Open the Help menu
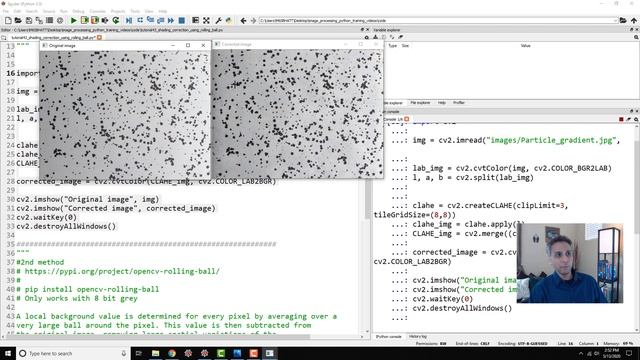 pyautogui.click(x=162, y=11)
